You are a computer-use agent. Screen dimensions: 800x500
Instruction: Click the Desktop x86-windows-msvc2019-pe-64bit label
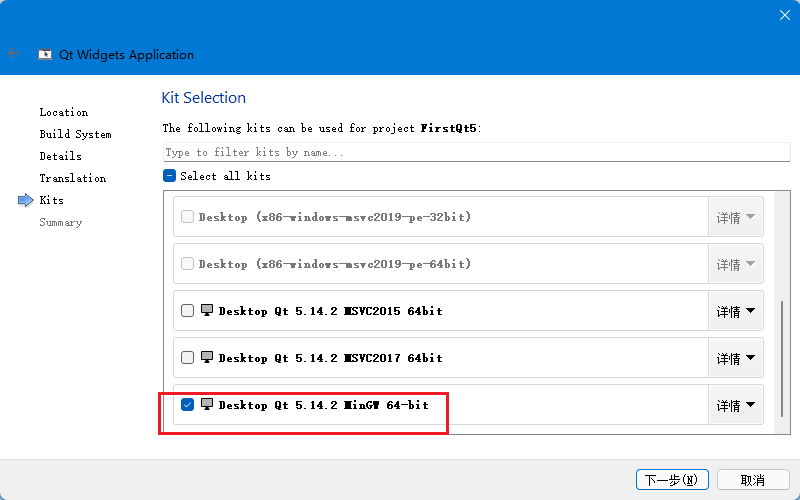pos(335,264)
